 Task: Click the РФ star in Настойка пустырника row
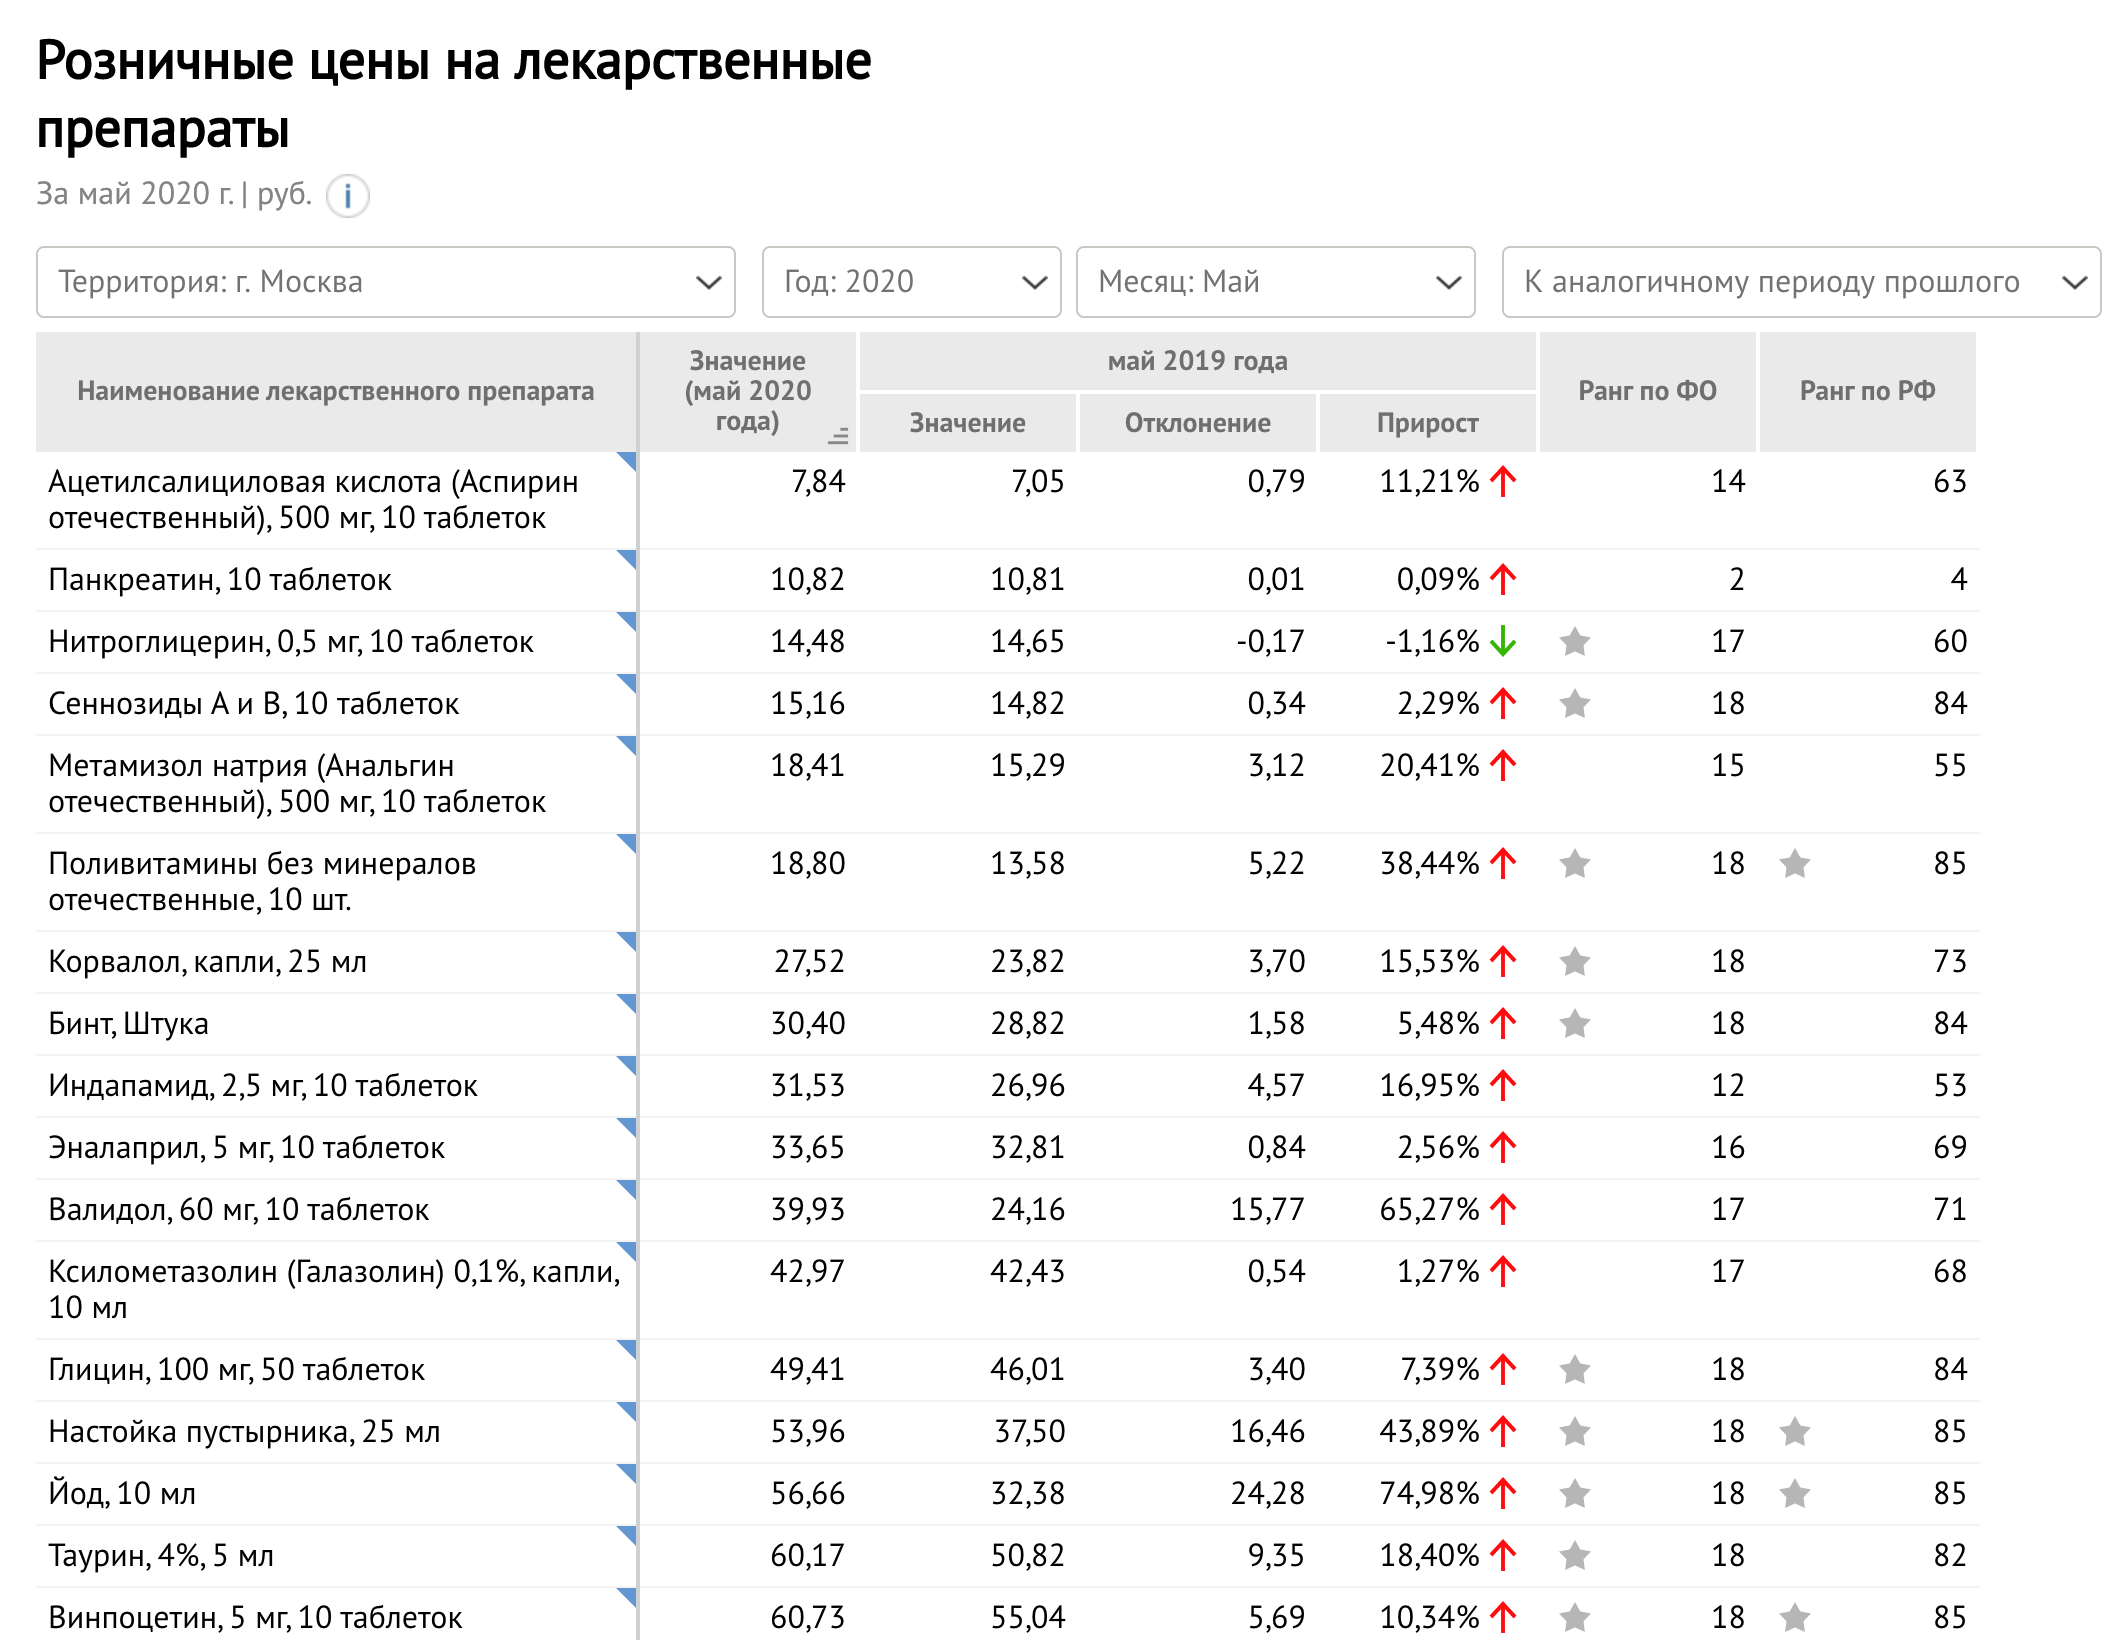1795,1431
